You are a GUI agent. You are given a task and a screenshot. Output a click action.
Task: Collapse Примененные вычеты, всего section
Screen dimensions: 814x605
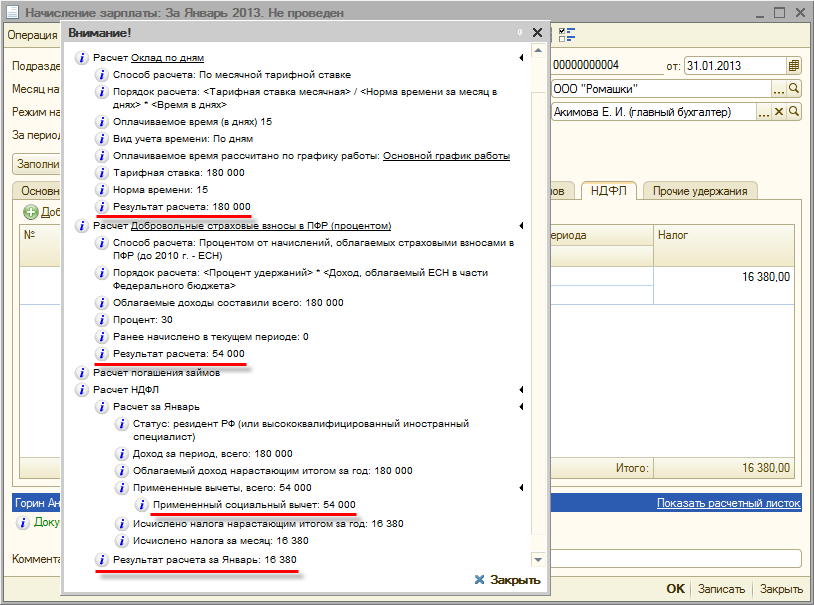coord(521,487)
